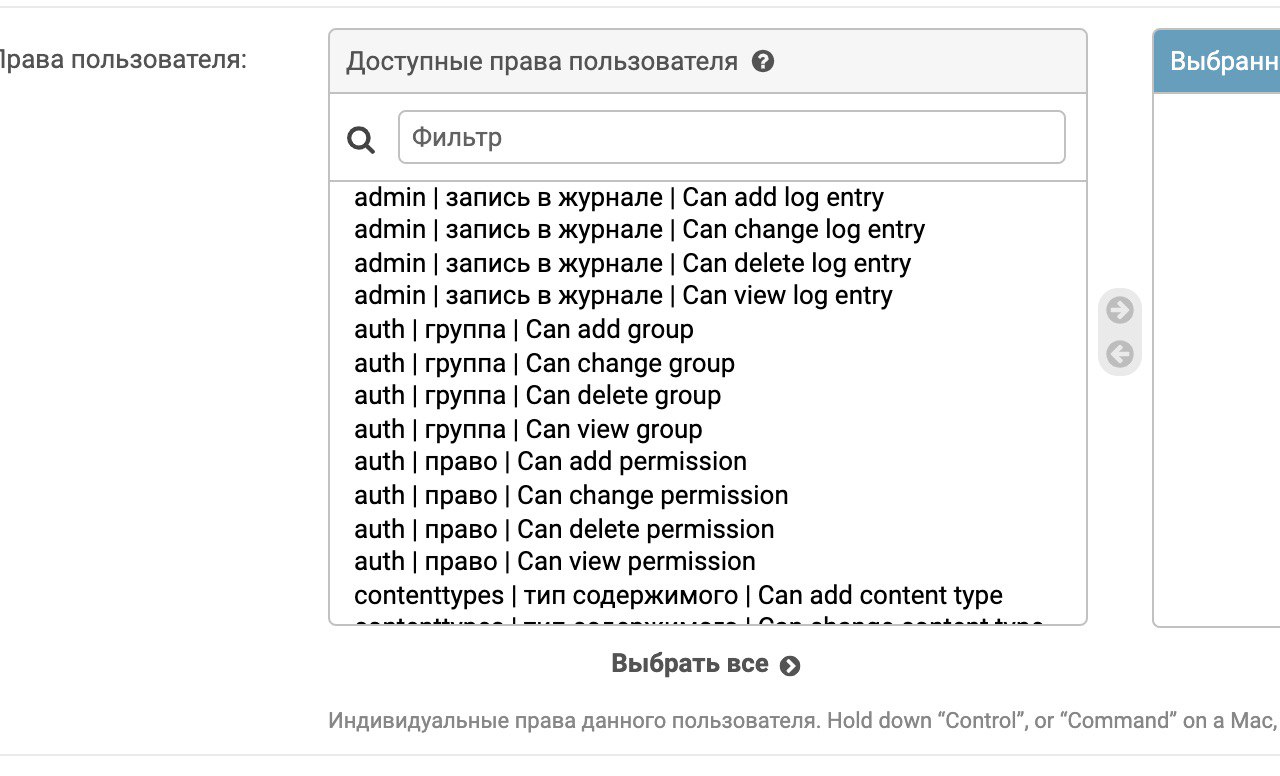1280x776 pixels.
Task: Click the magnifier search icon
Action: [361, 140]
